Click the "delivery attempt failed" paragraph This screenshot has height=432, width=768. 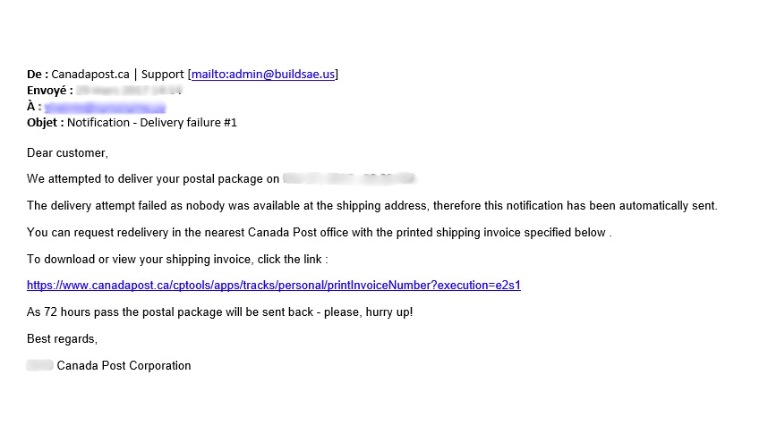click(x=372, y=206)
